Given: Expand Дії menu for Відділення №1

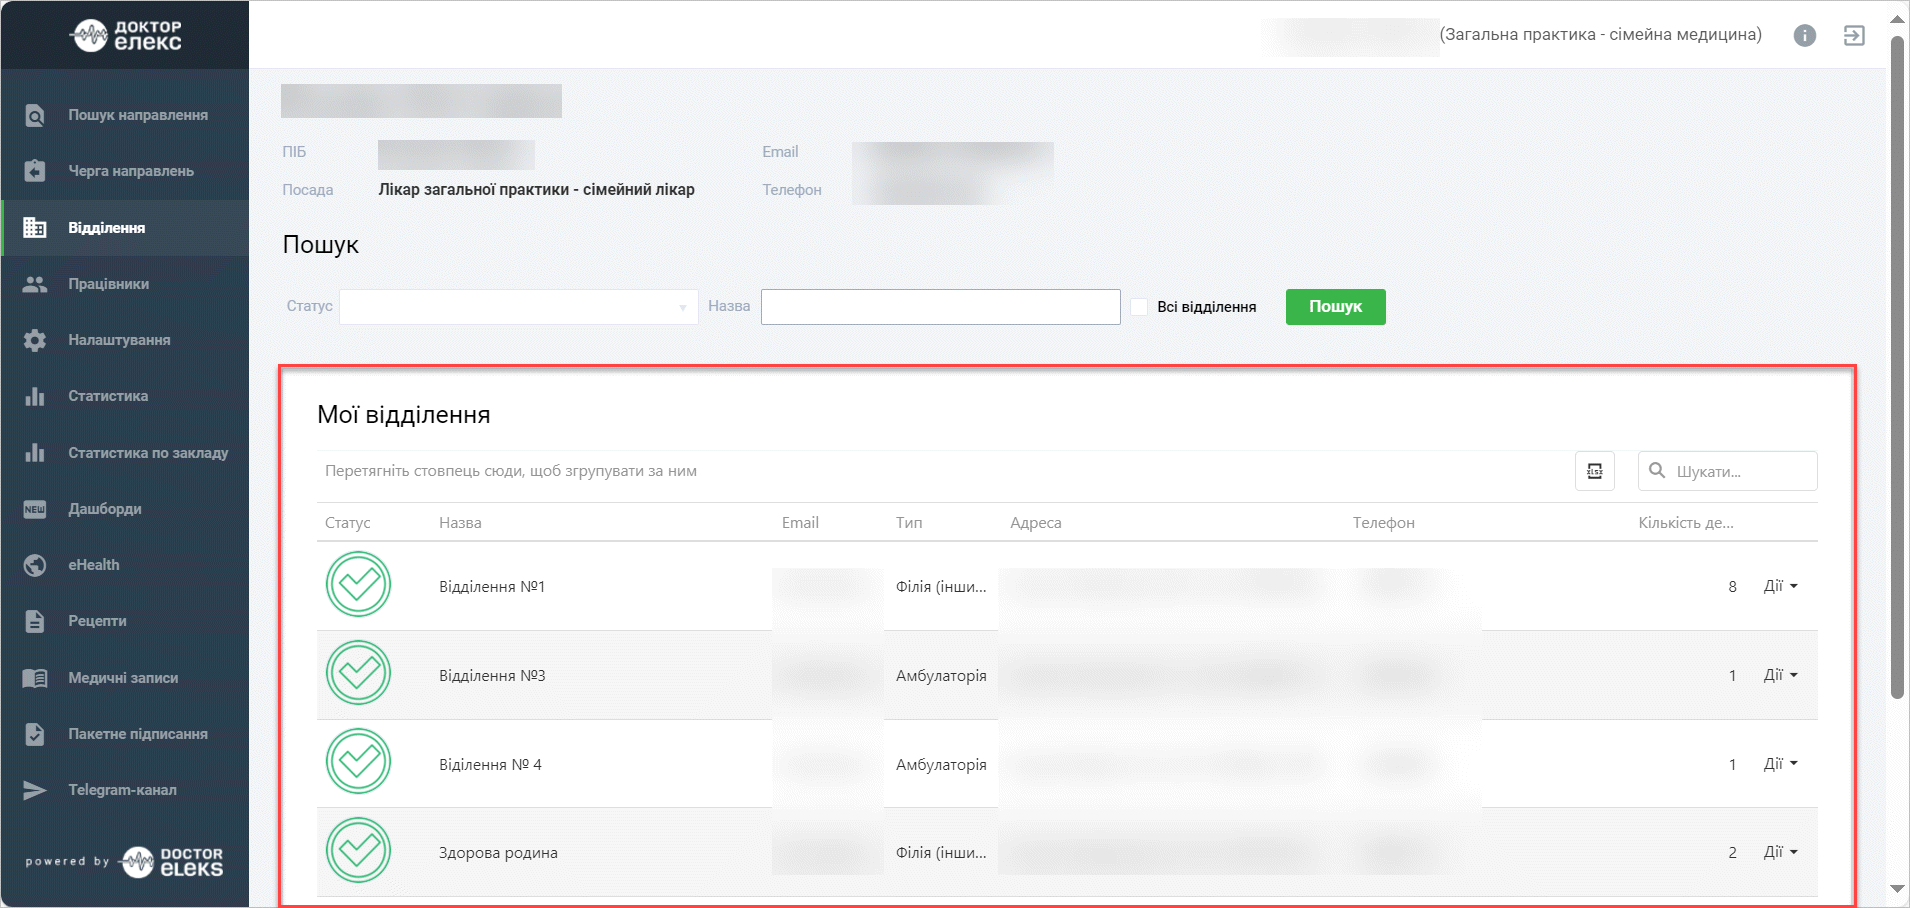Looking at the screenshot, I should (1780, 586).
